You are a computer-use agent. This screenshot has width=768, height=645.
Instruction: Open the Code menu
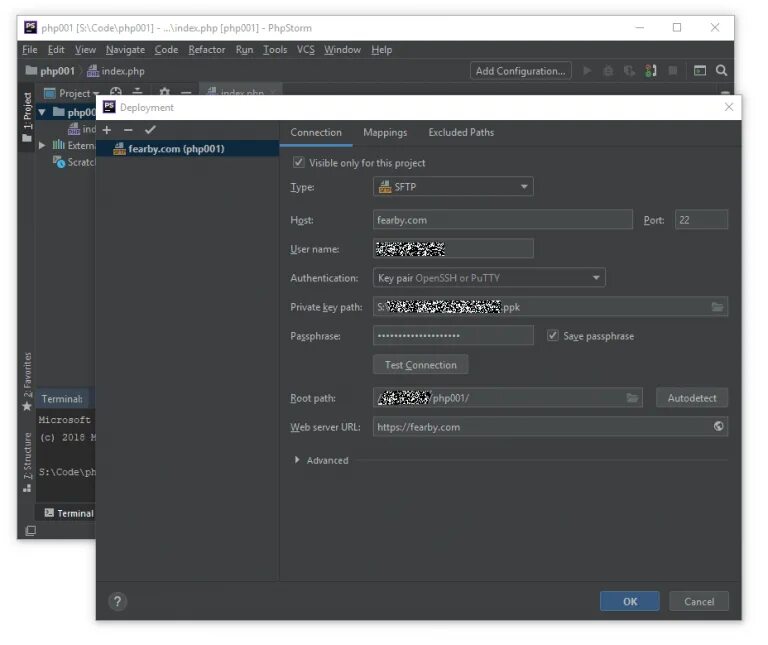pyautogui.click(x=166, y=49)
